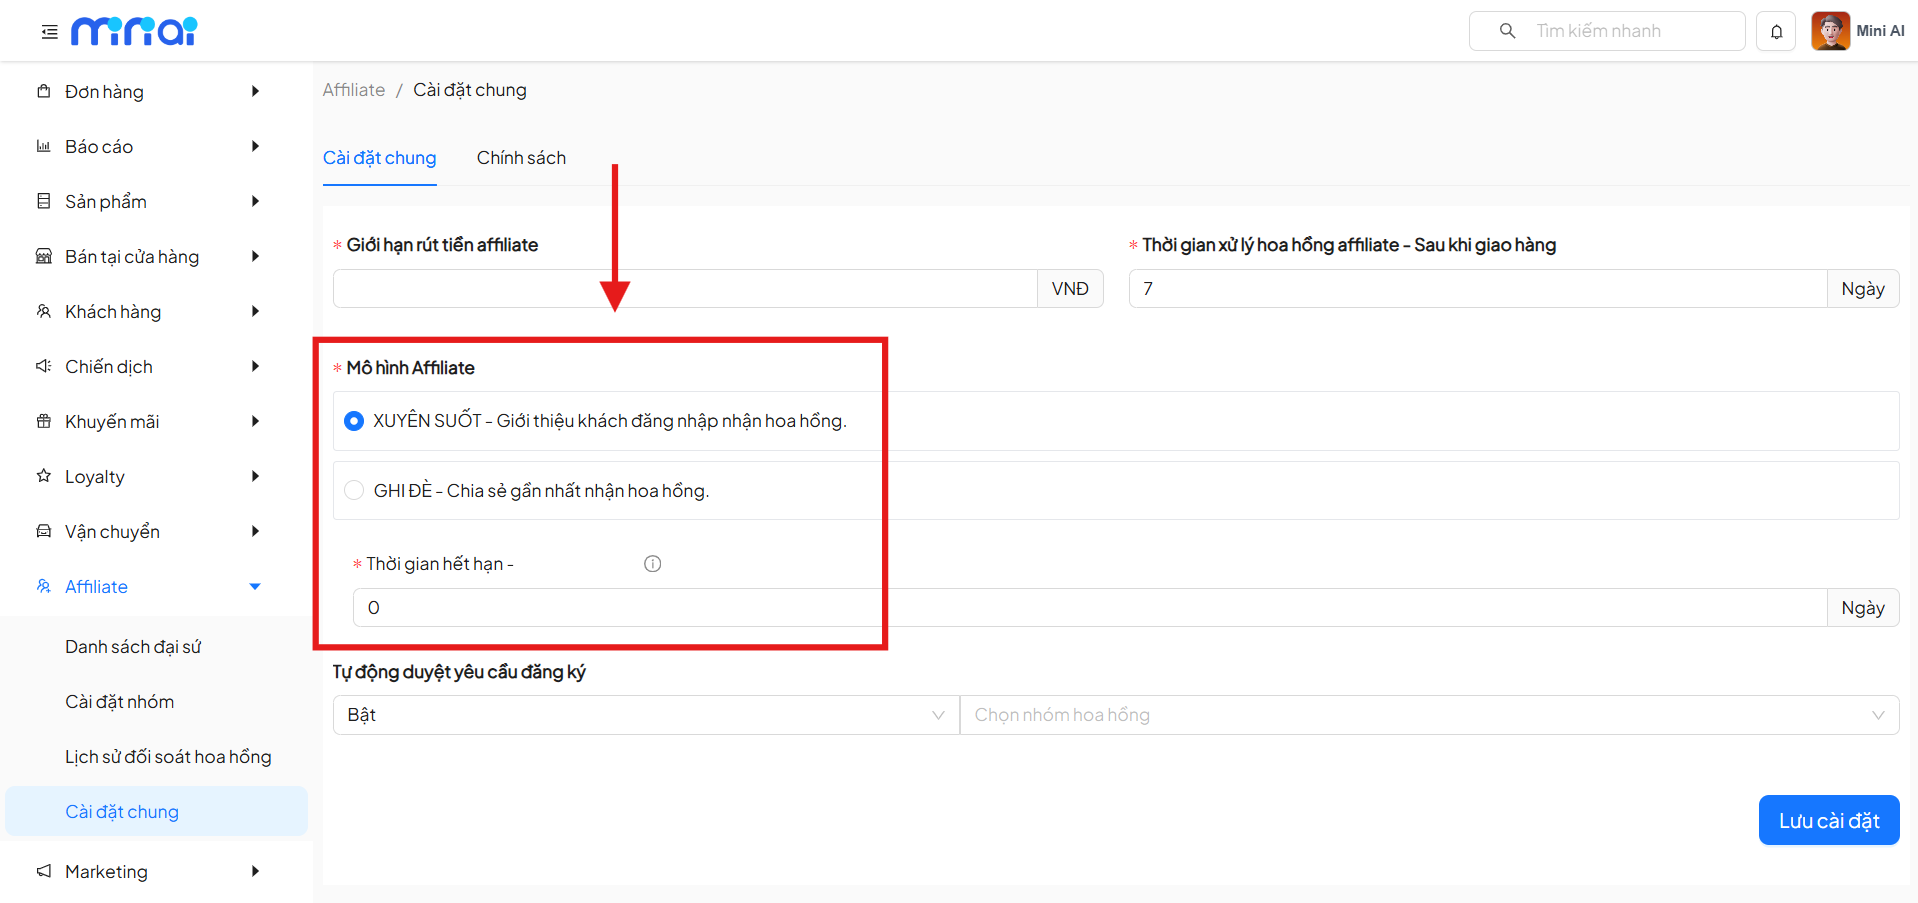Click the search magnifier icon
Viewport: 1918px width, 903px height.
[x=1507, y=31]
